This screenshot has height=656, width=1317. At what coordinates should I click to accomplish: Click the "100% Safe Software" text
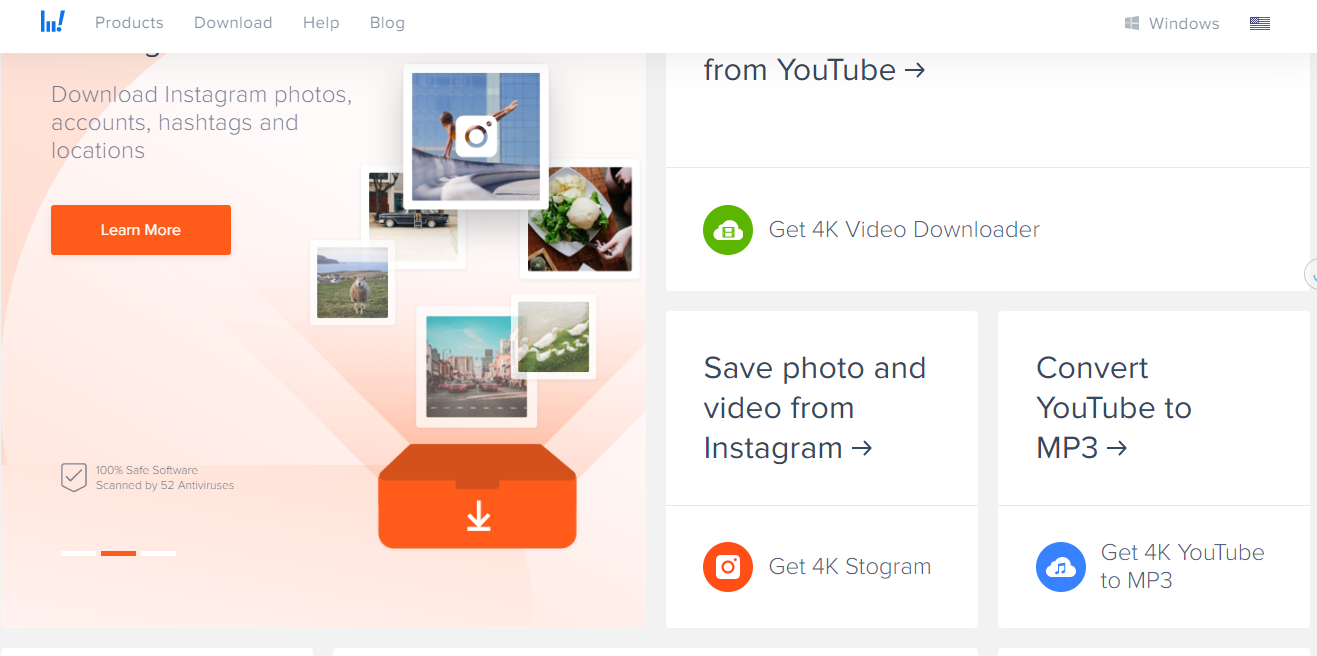pos(147,470)
